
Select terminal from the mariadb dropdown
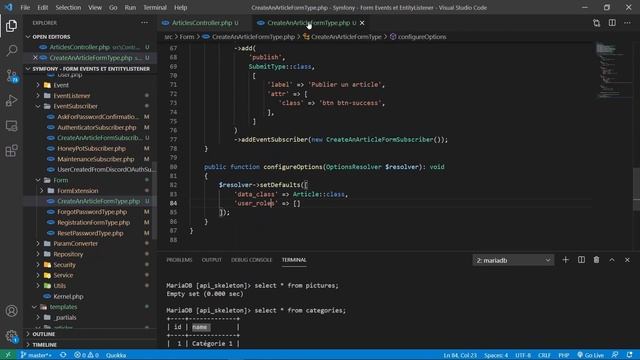coord(513,260)
